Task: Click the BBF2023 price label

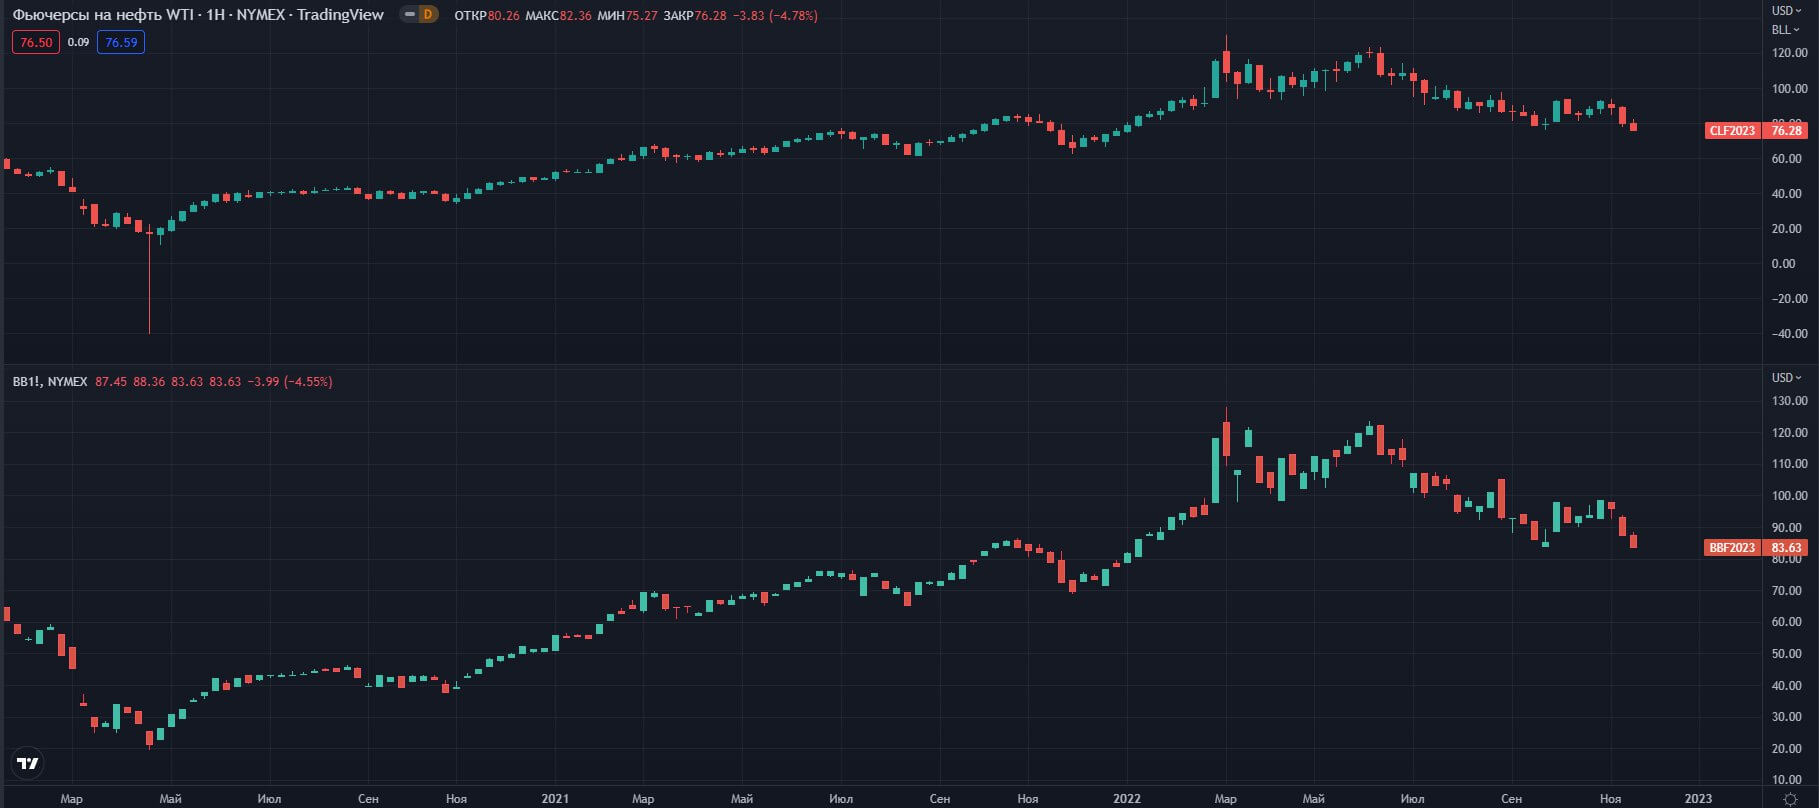Action: pos(1732,548)
